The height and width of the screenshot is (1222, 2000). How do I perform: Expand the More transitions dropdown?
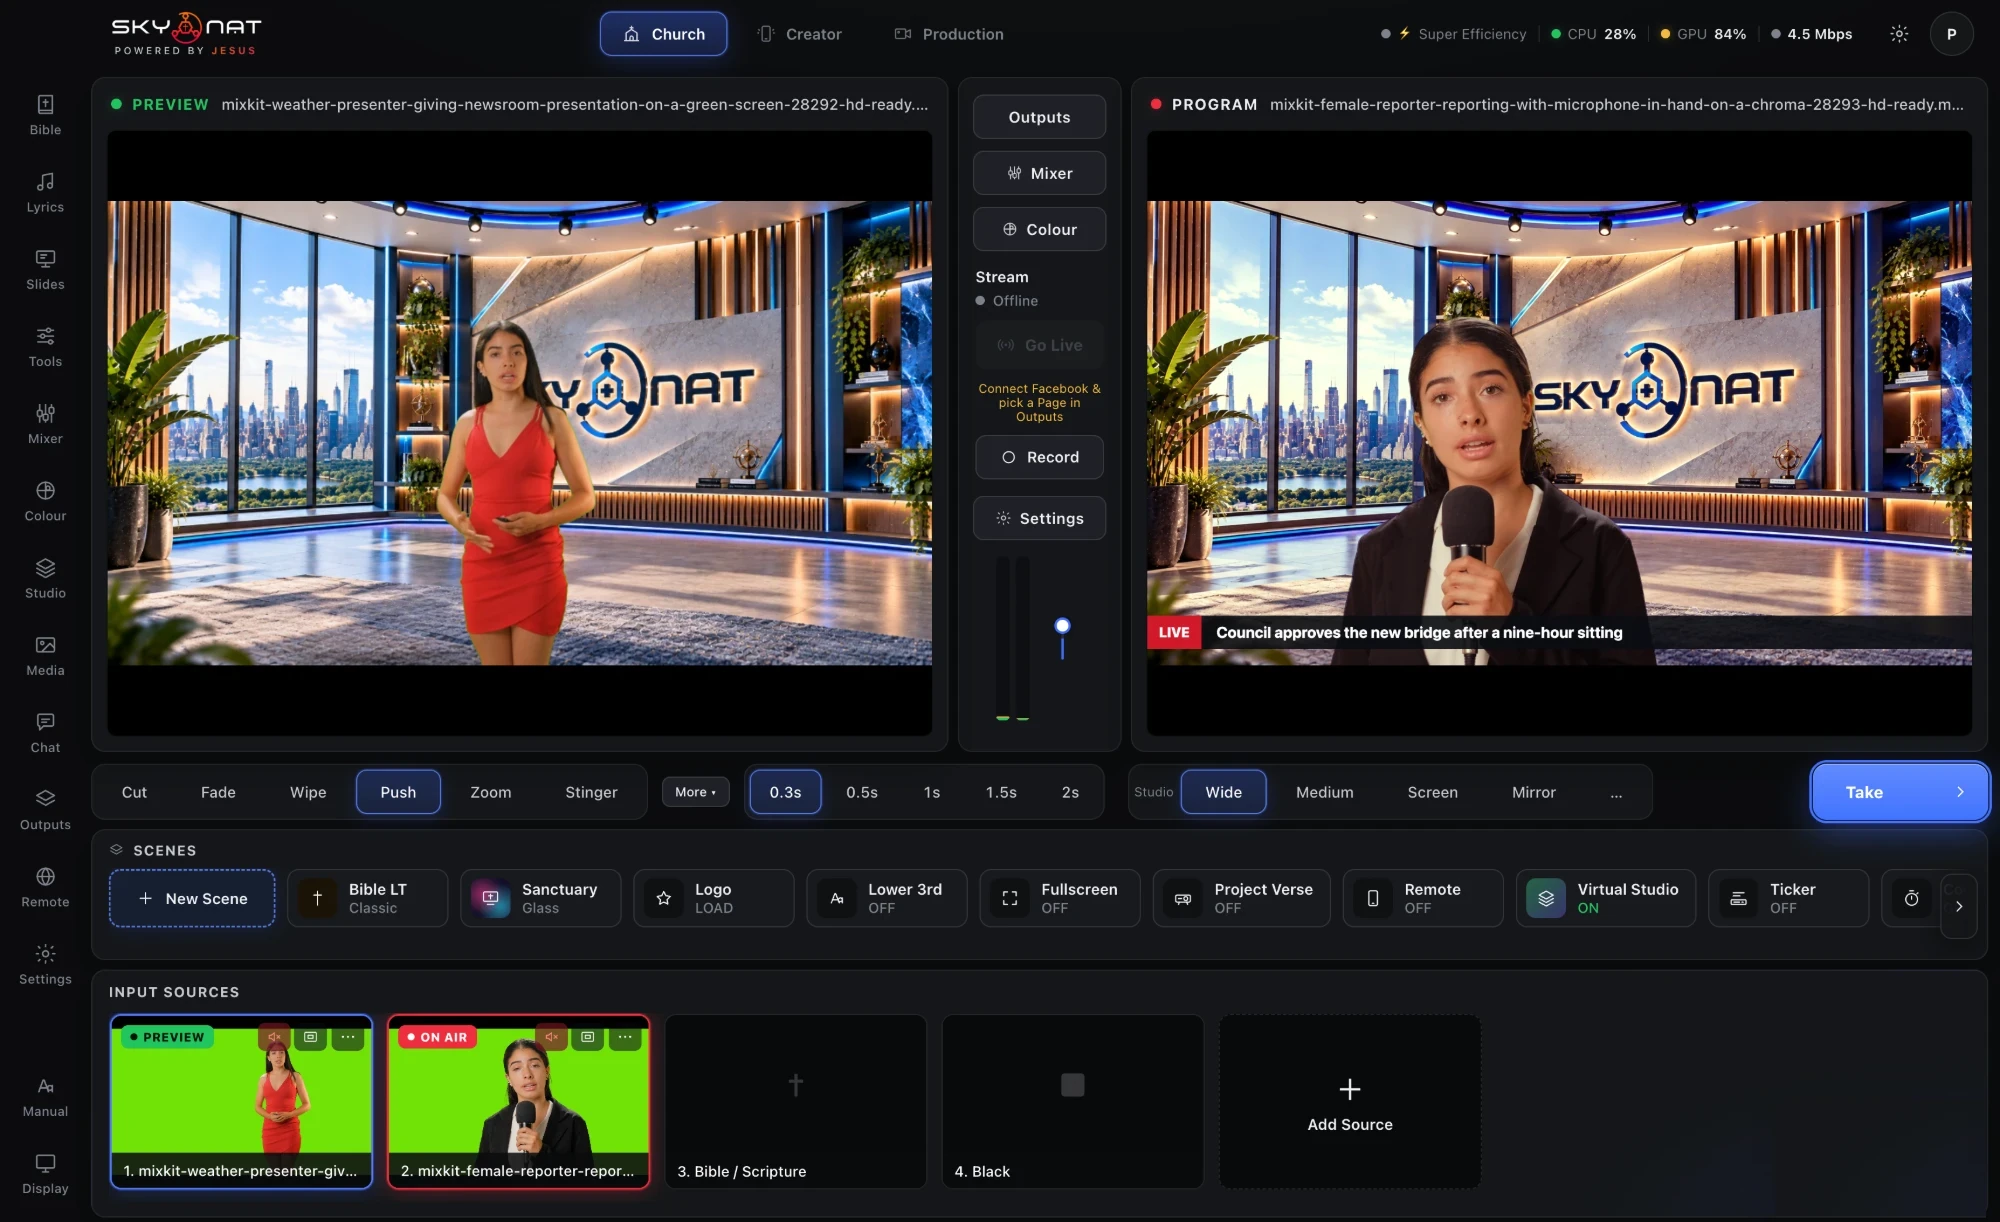[x=695, y=792]
